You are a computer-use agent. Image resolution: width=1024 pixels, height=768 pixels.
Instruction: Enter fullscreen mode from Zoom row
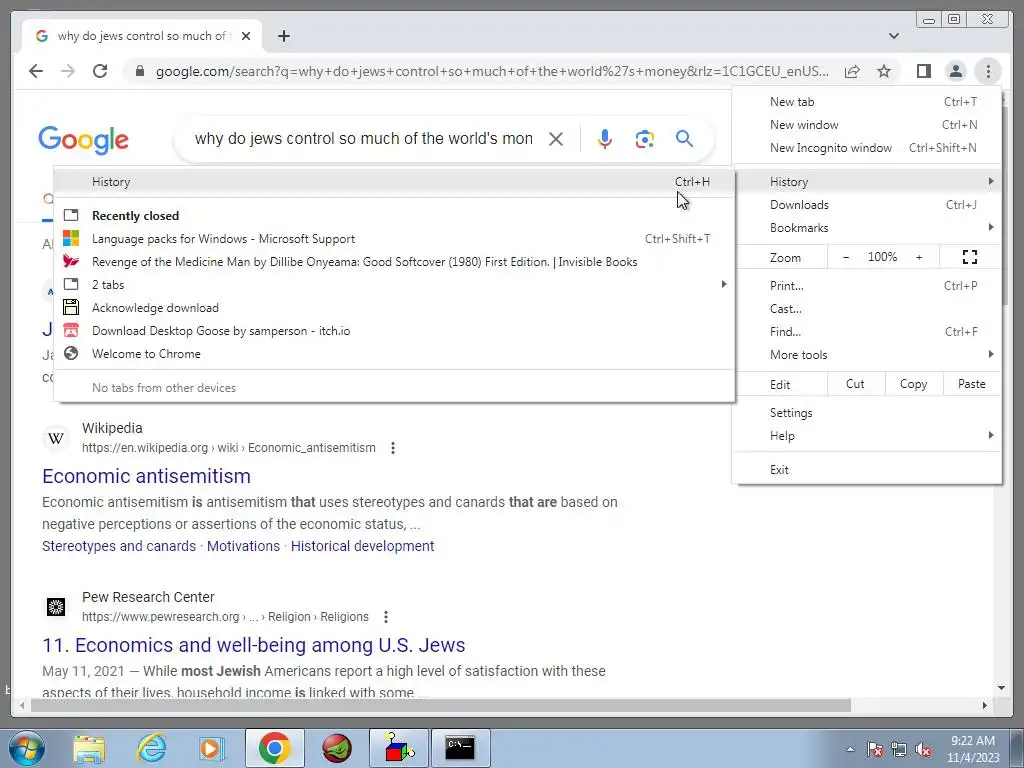point(970,257)
